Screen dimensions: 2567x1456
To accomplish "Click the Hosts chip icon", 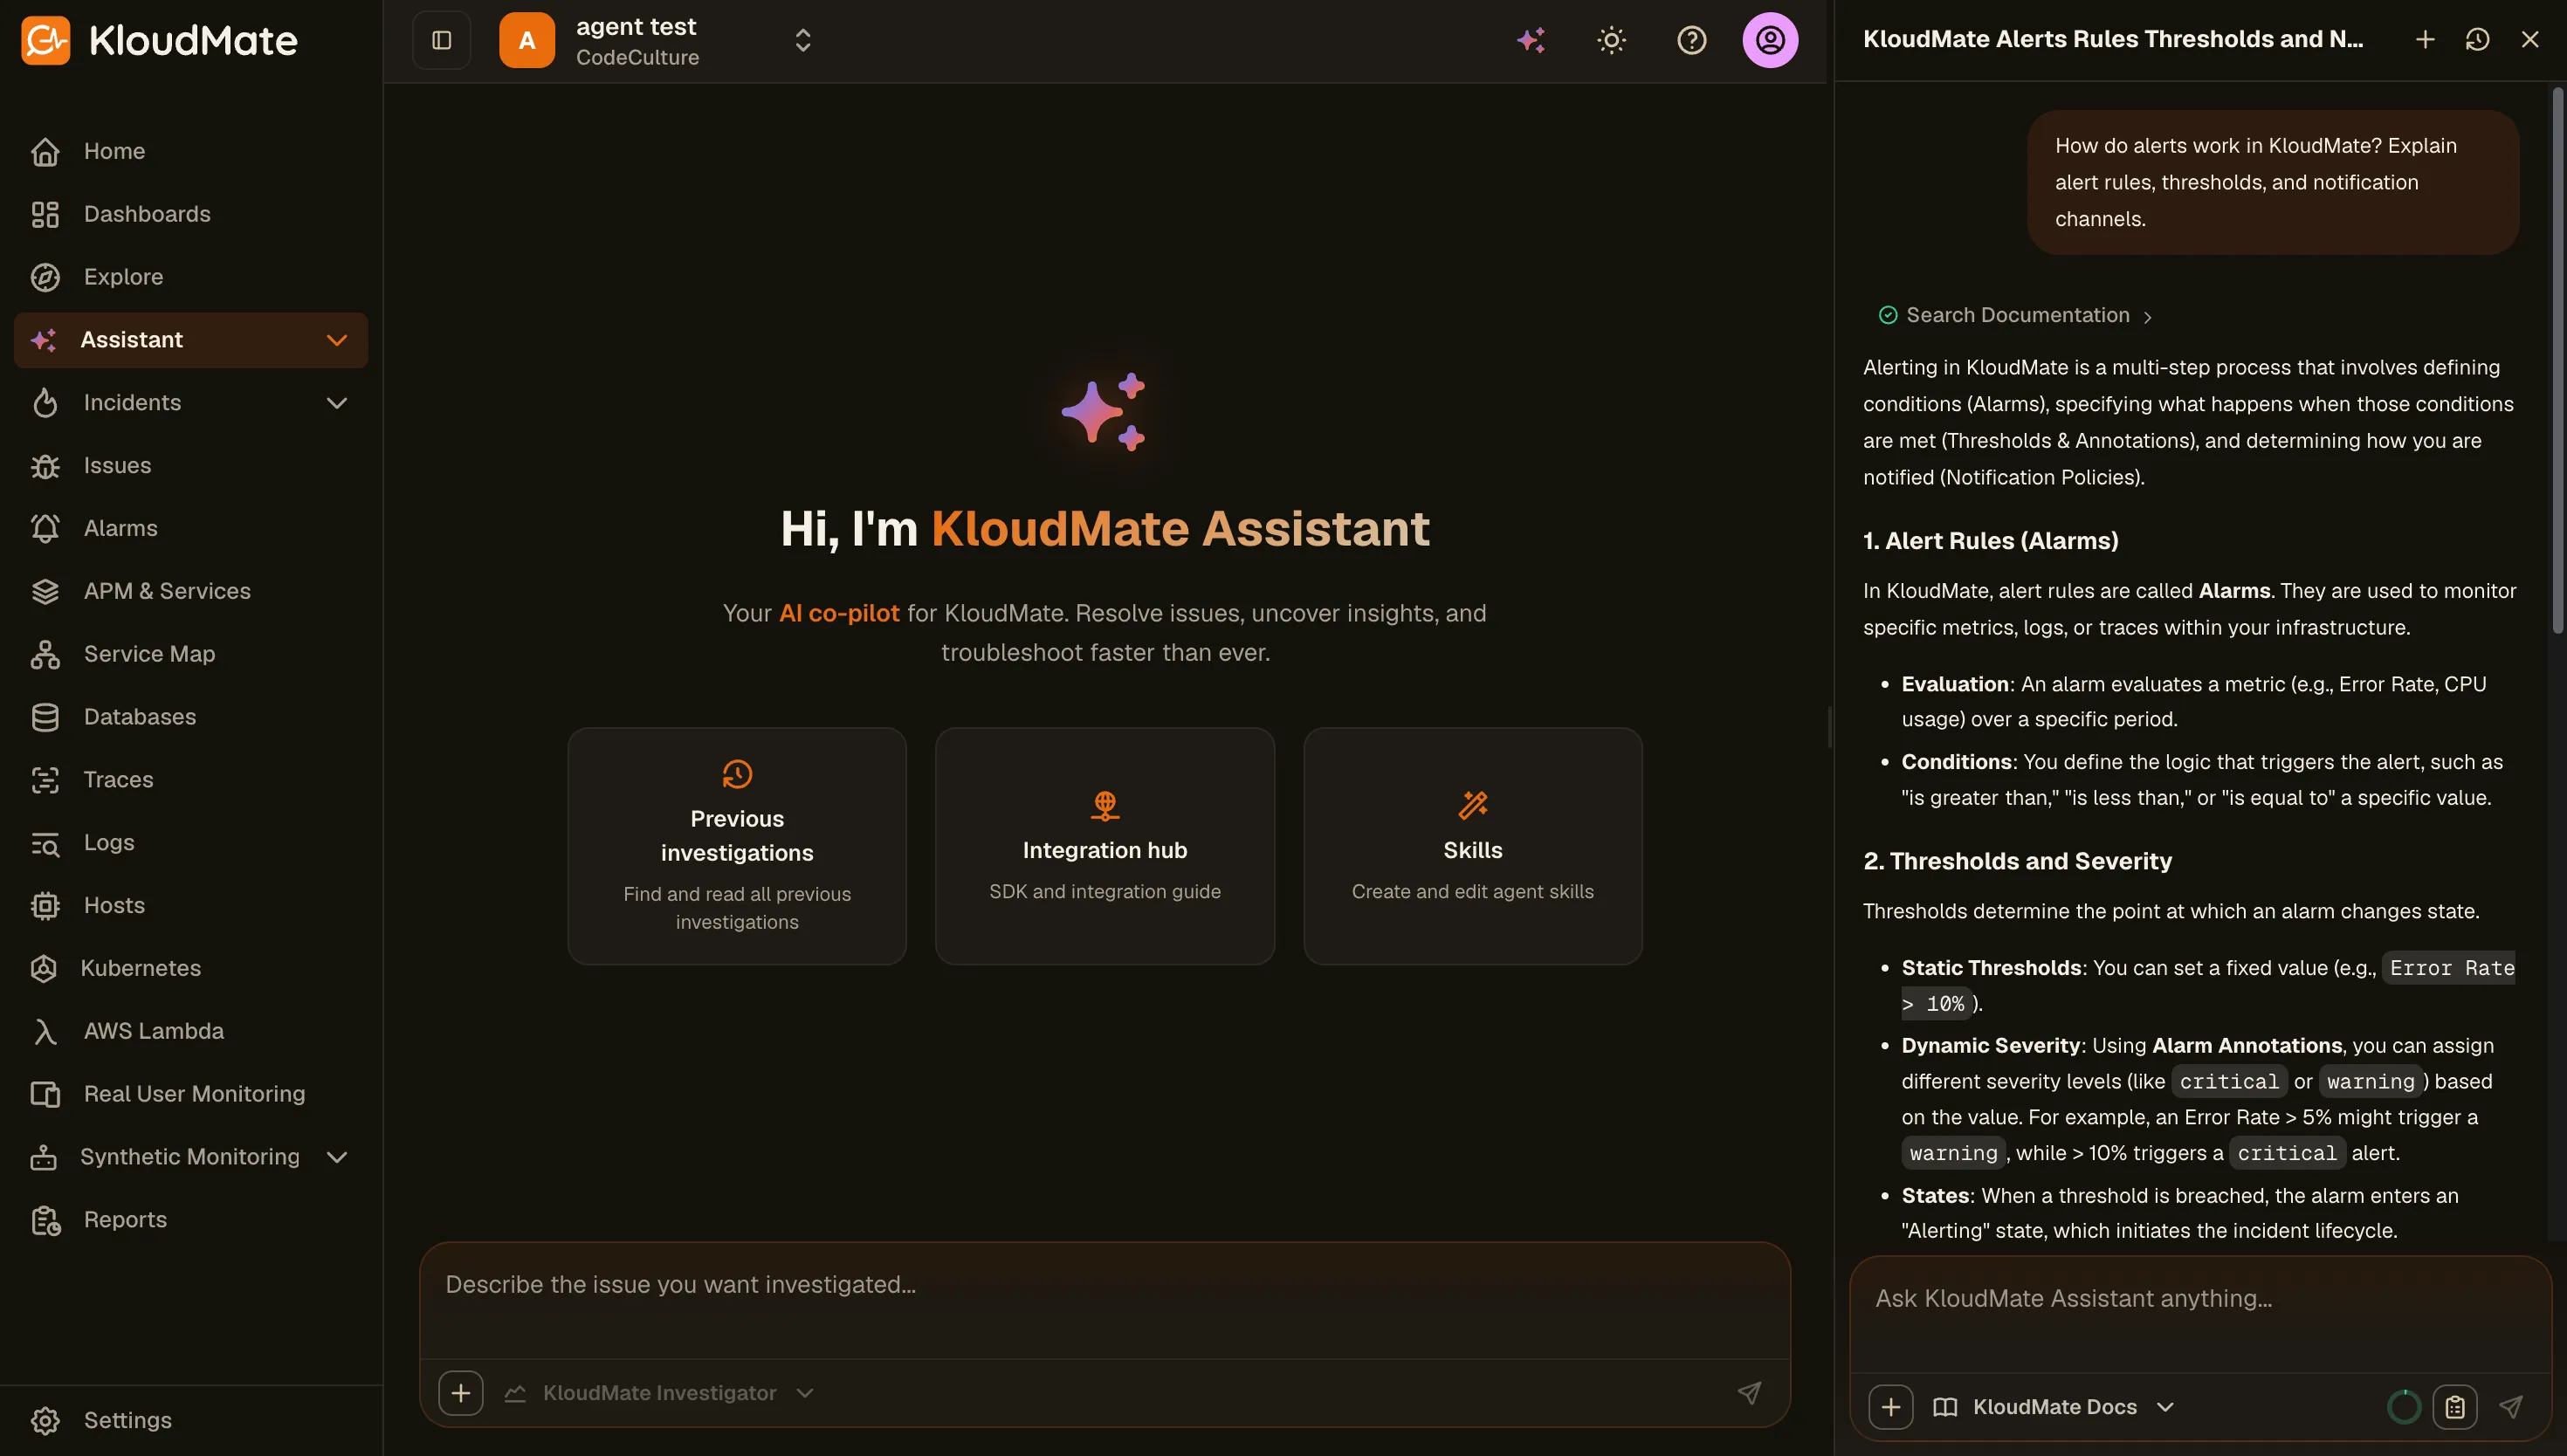I will pos(45,906).
